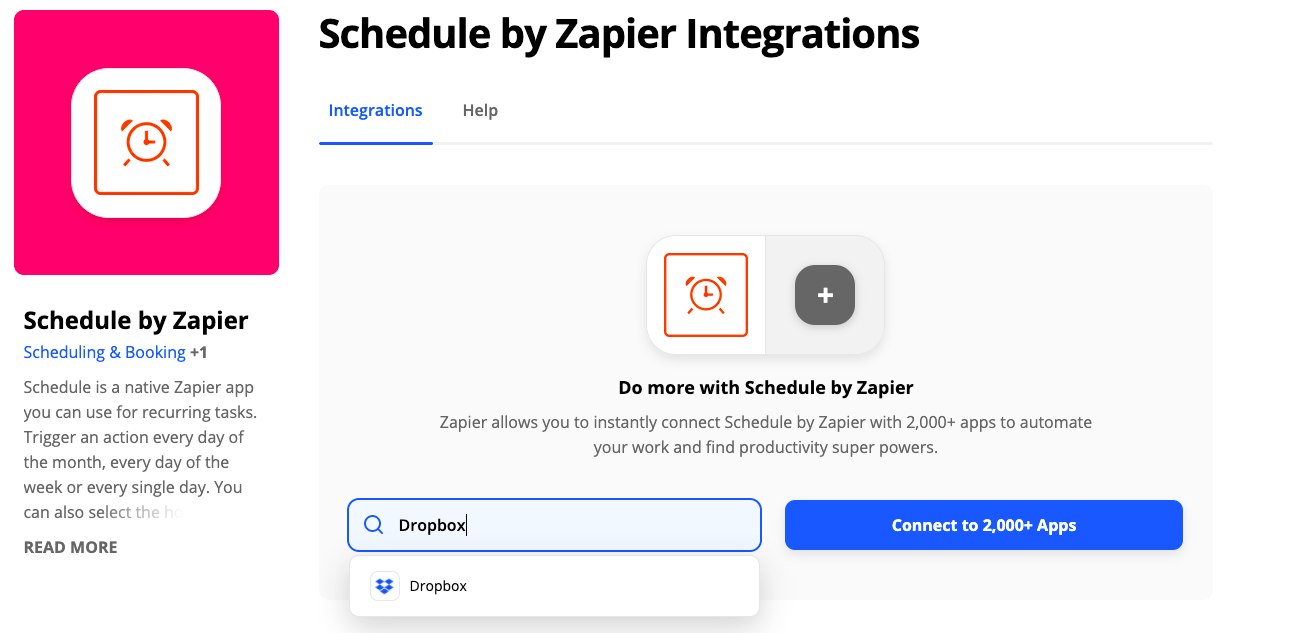1305x633 pixels.
Task: Click the +1 next to Scheduling & Booking
Action: tap(197, 352)
